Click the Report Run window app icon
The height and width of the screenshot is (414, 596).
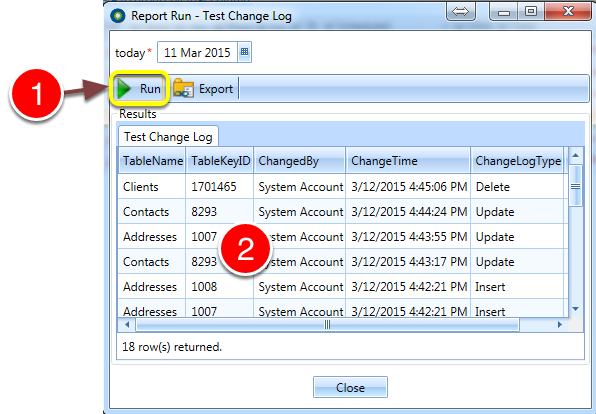(118, 16)
